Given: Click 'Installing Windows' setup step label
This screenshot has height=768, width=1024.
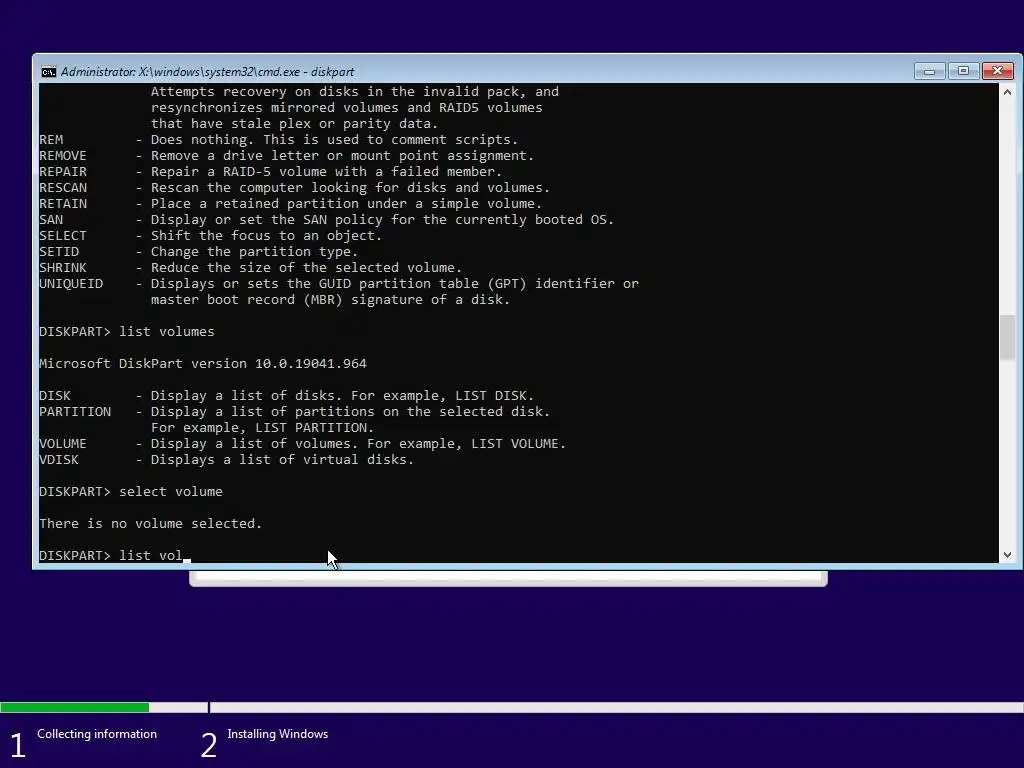Looking at the screenshot, I should click(278, 734).
